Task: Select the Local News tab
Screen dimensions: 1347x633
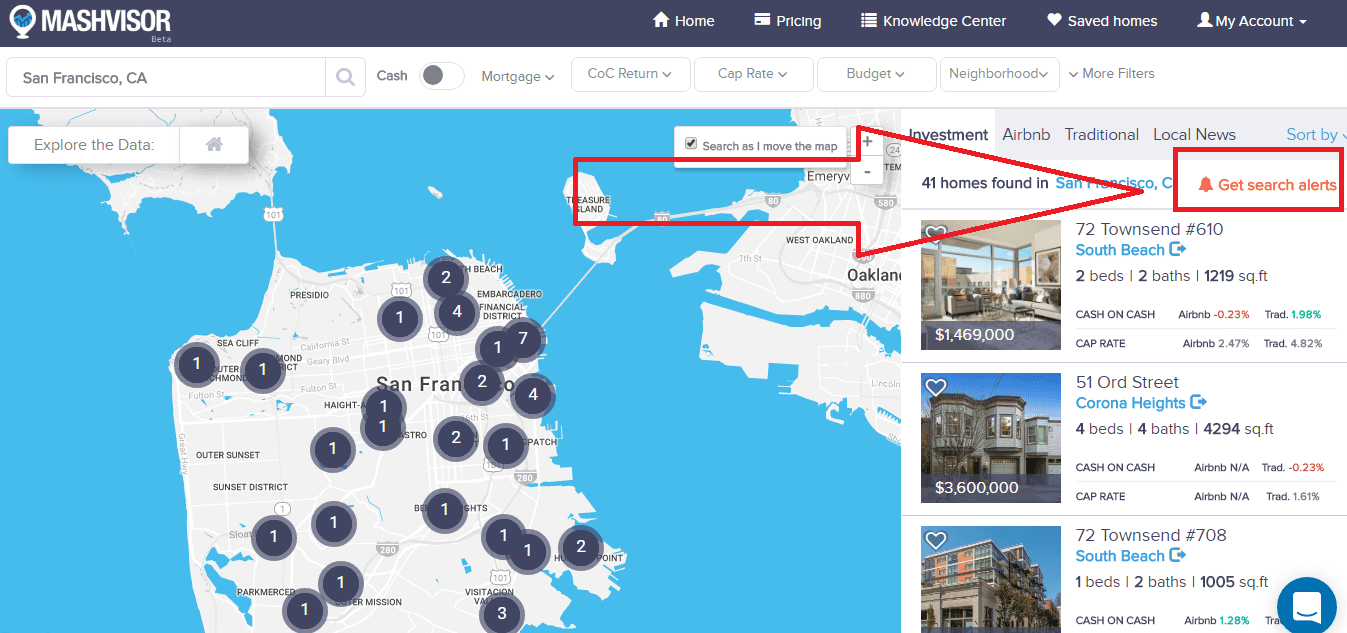Action: (x=1194, y=135)
